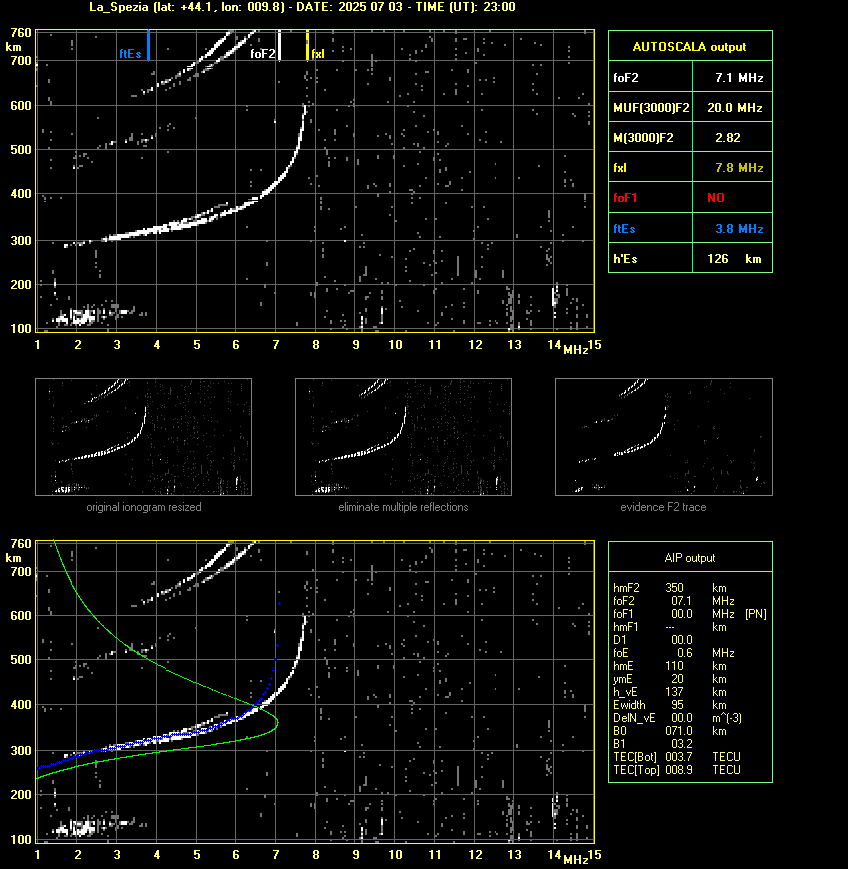
Task: Click the blue 'ftEs' label in AUTOSCALA table
Action: pos(624,228)
